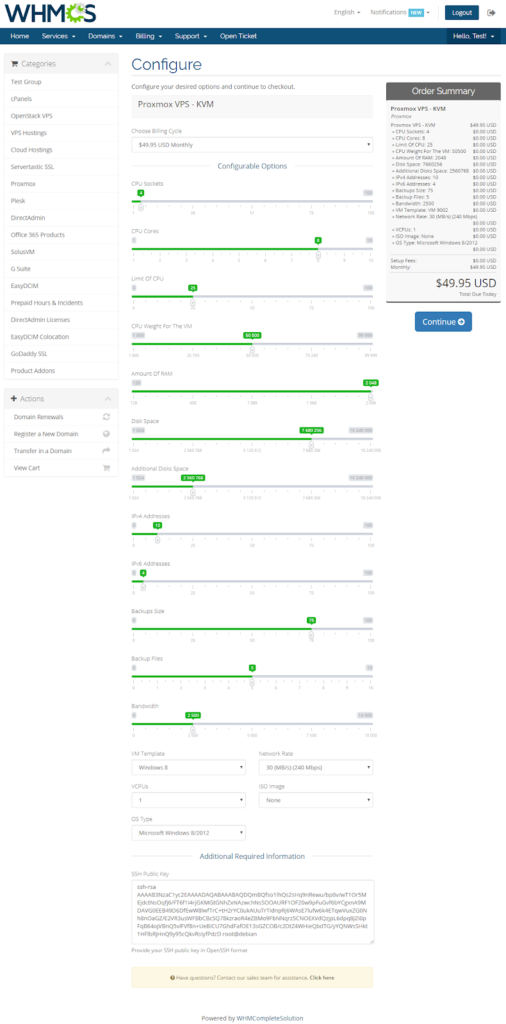Viewport: 506px width, 1024px height.
Task: Click the shopping cart Categories icon
Action: [x=15, y=64]
